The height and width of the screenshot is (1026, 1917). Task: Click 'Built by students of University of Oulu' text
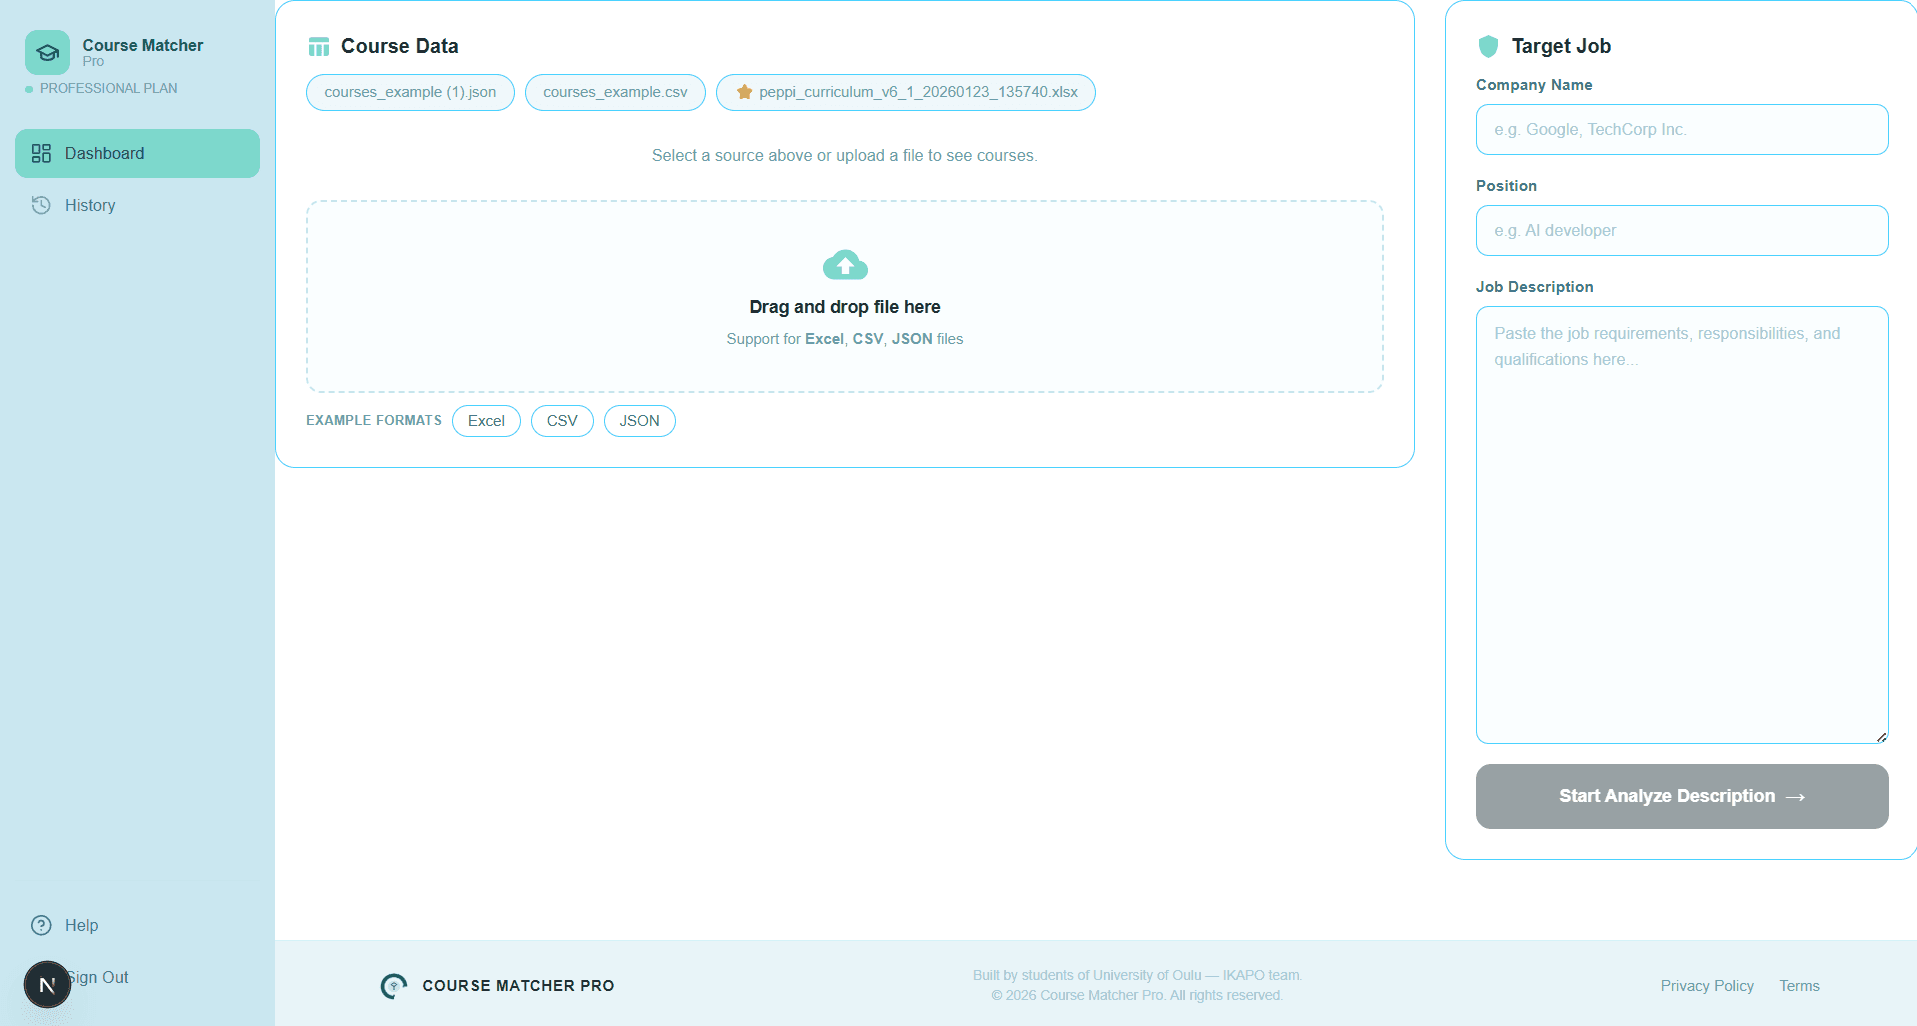(x=1138, y=975)
